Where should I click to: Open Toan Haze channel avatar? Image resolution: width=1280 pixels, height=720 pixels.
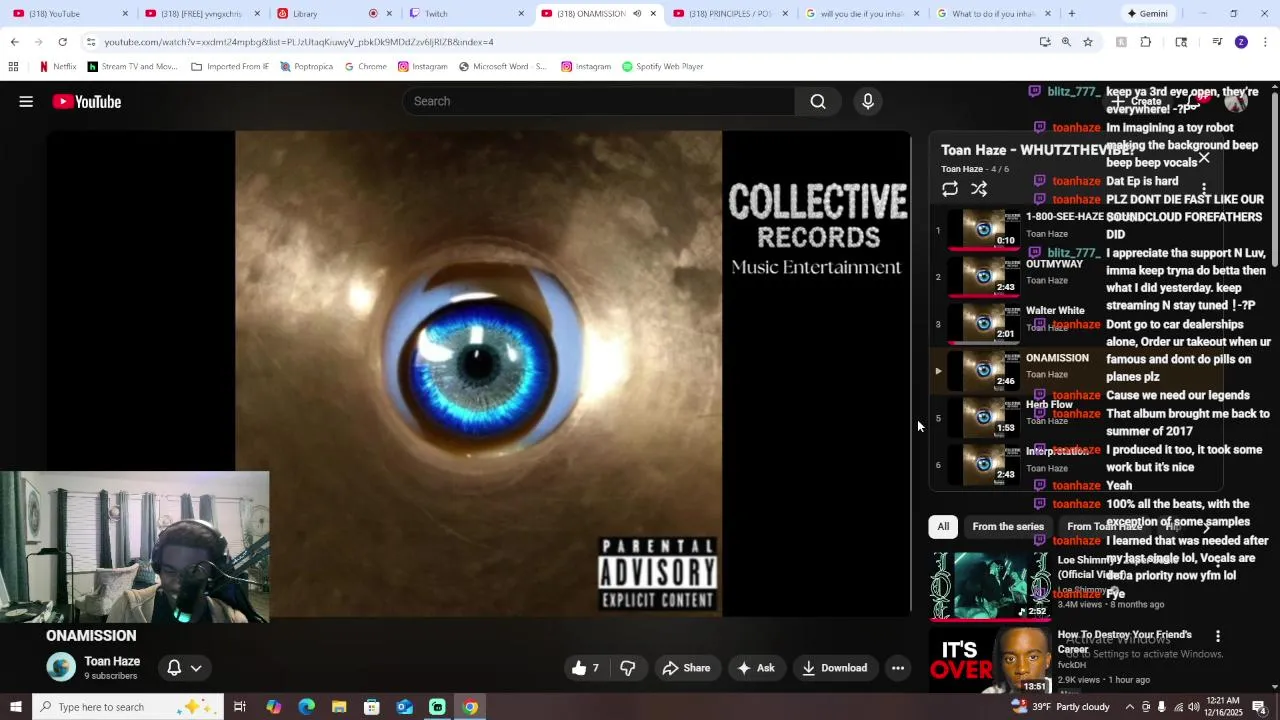coord(61,667)
